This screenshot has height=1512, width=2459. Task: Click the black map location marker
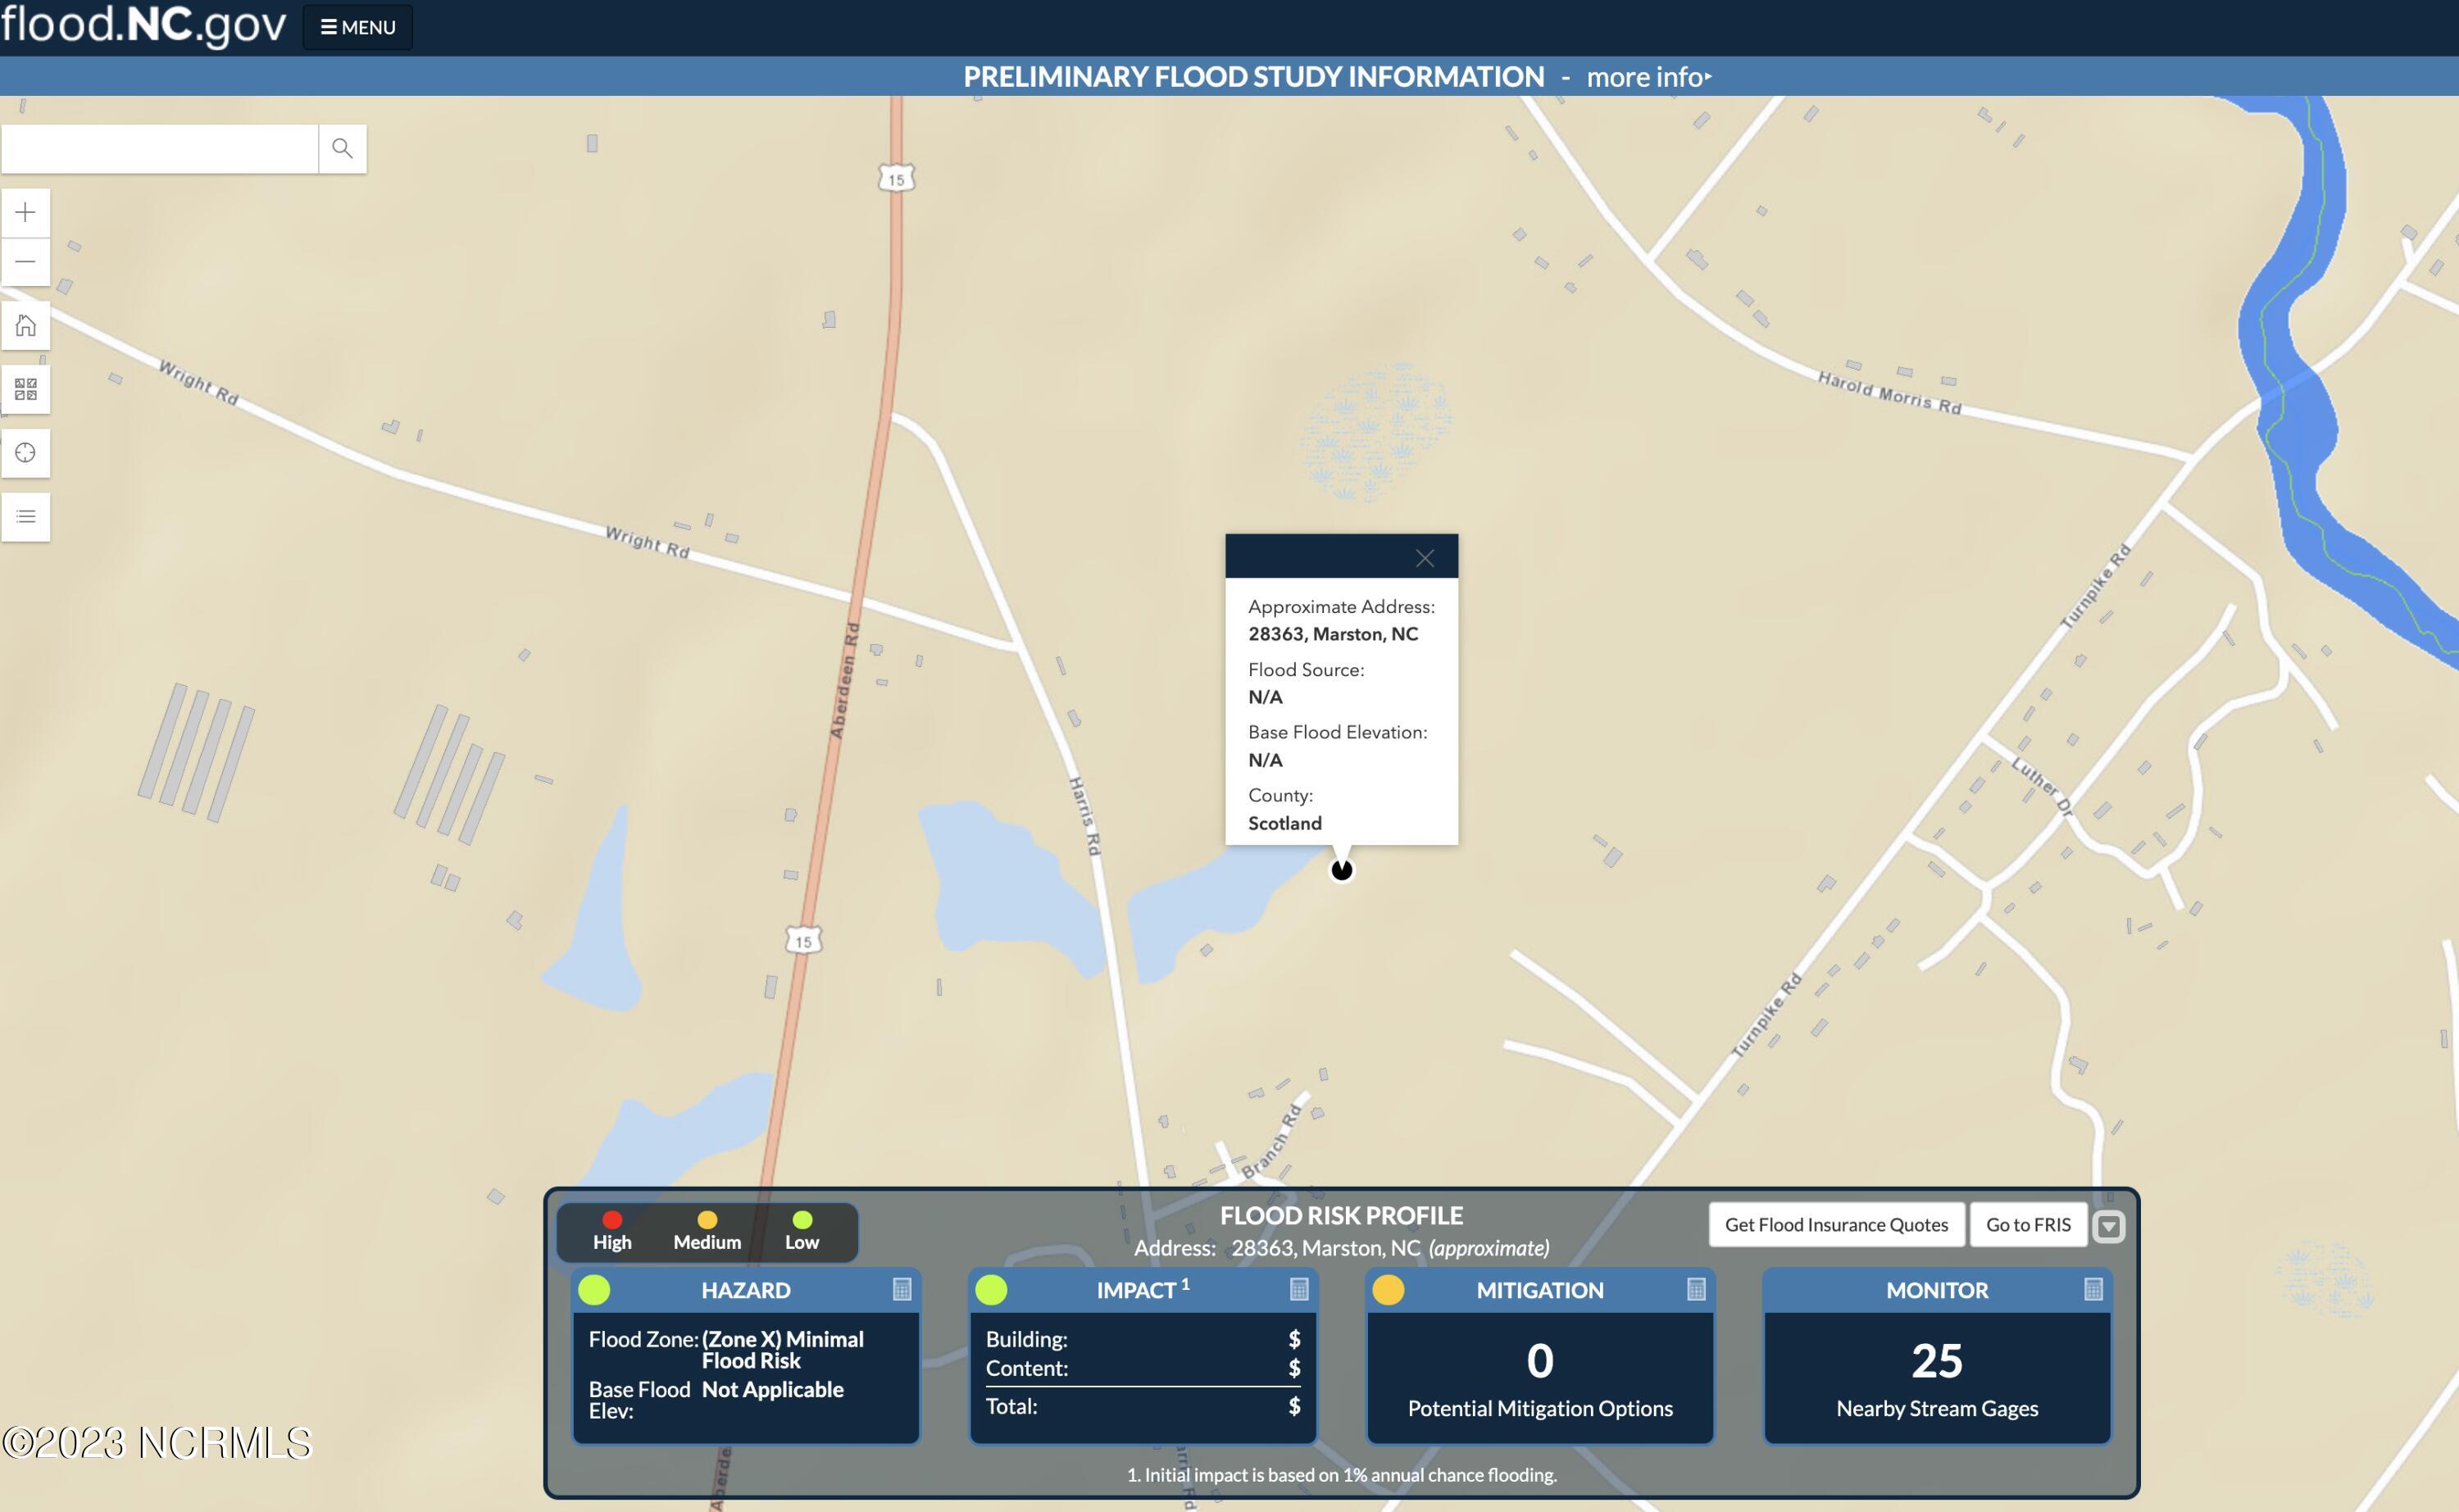click(1341, 870)
